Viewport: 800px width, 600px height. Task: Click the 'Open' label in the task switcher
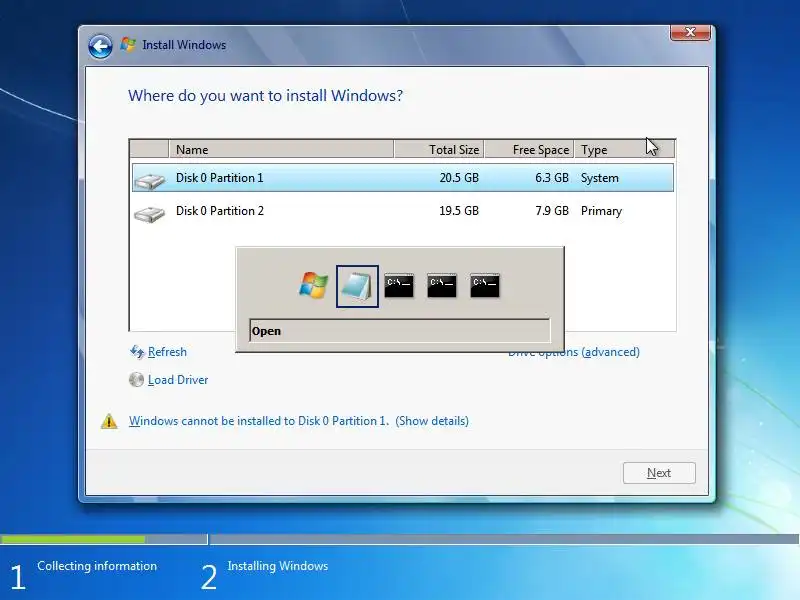click(266, 331)
